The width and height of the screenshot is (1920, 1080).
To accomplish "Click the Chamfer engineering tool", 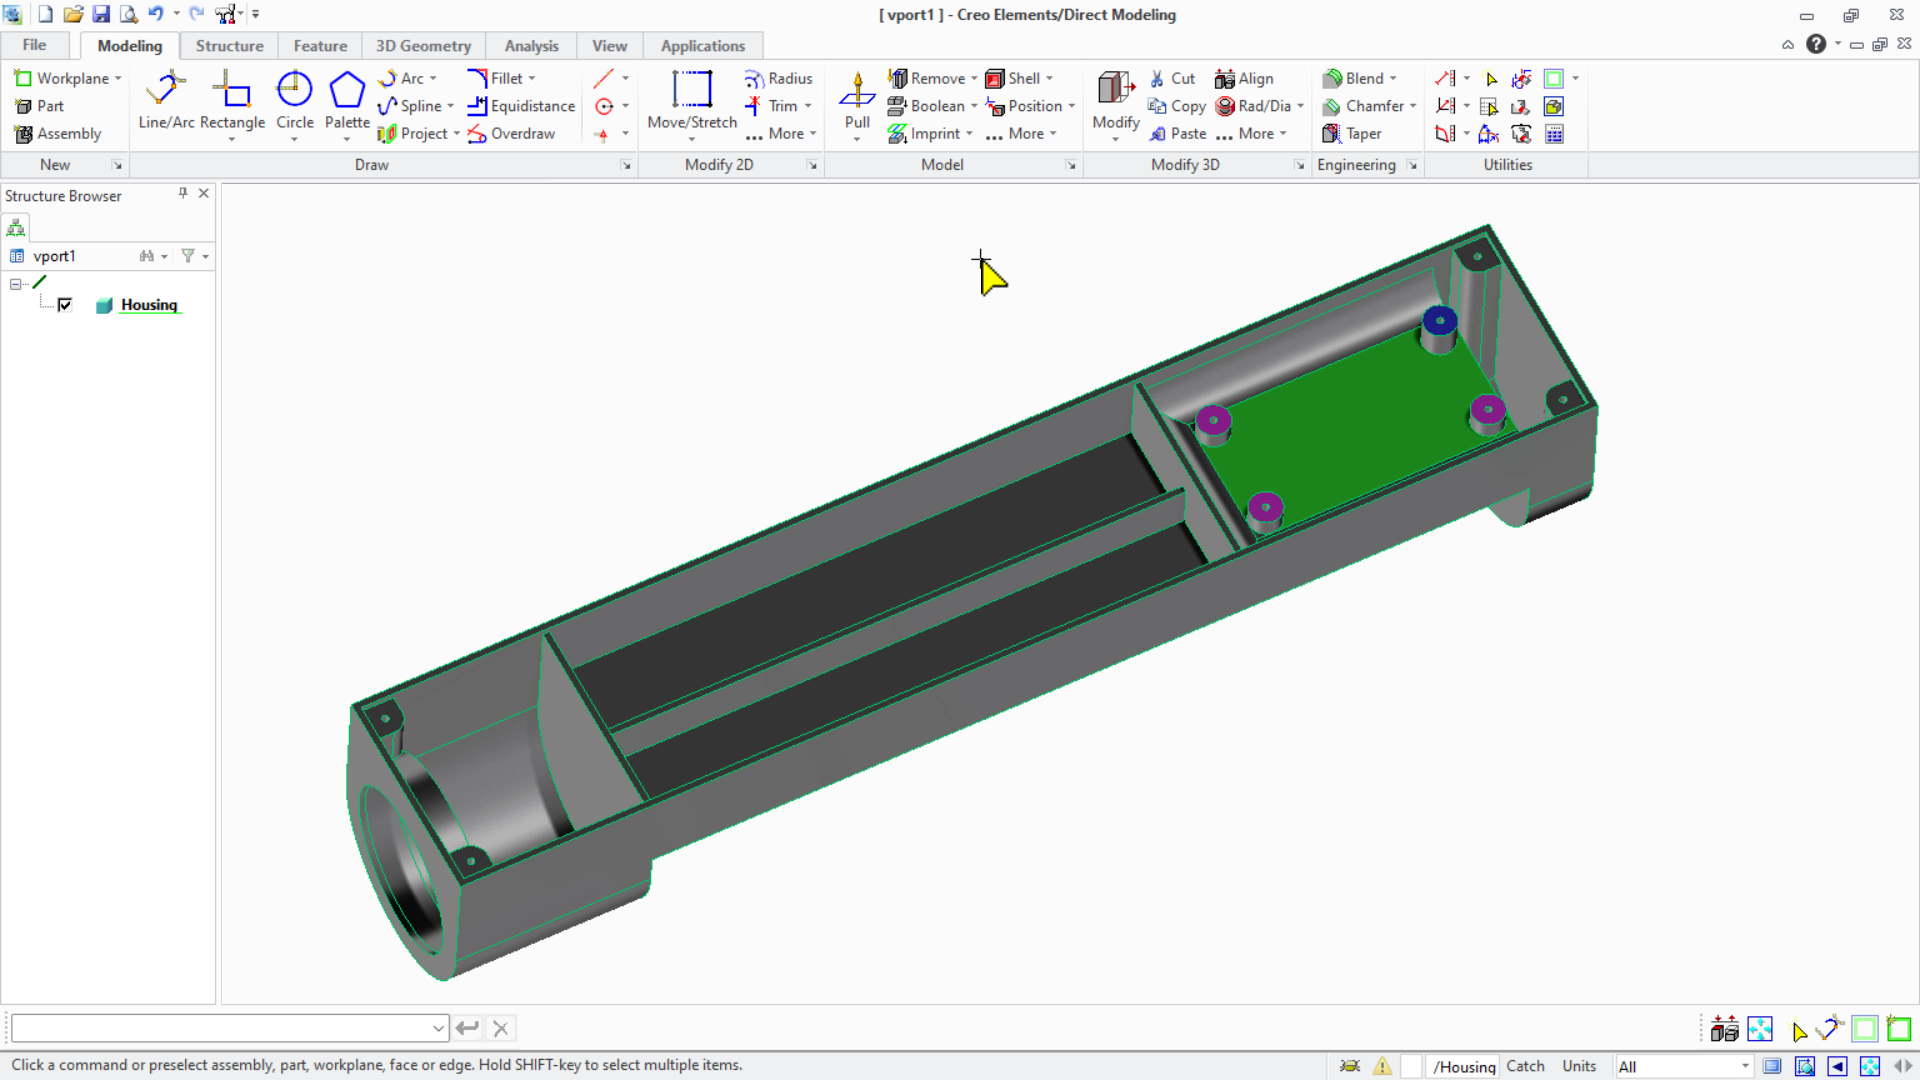I will click(x=1363, y=106).
